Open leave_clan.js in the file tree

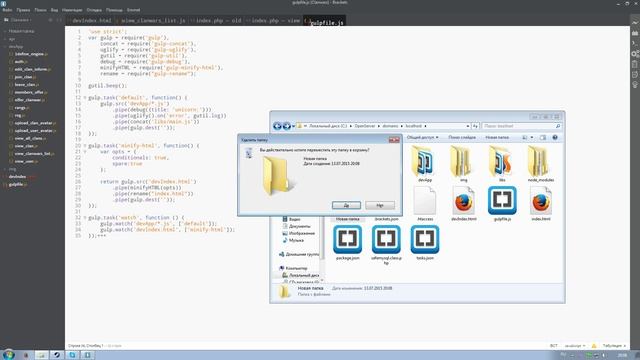26,84
